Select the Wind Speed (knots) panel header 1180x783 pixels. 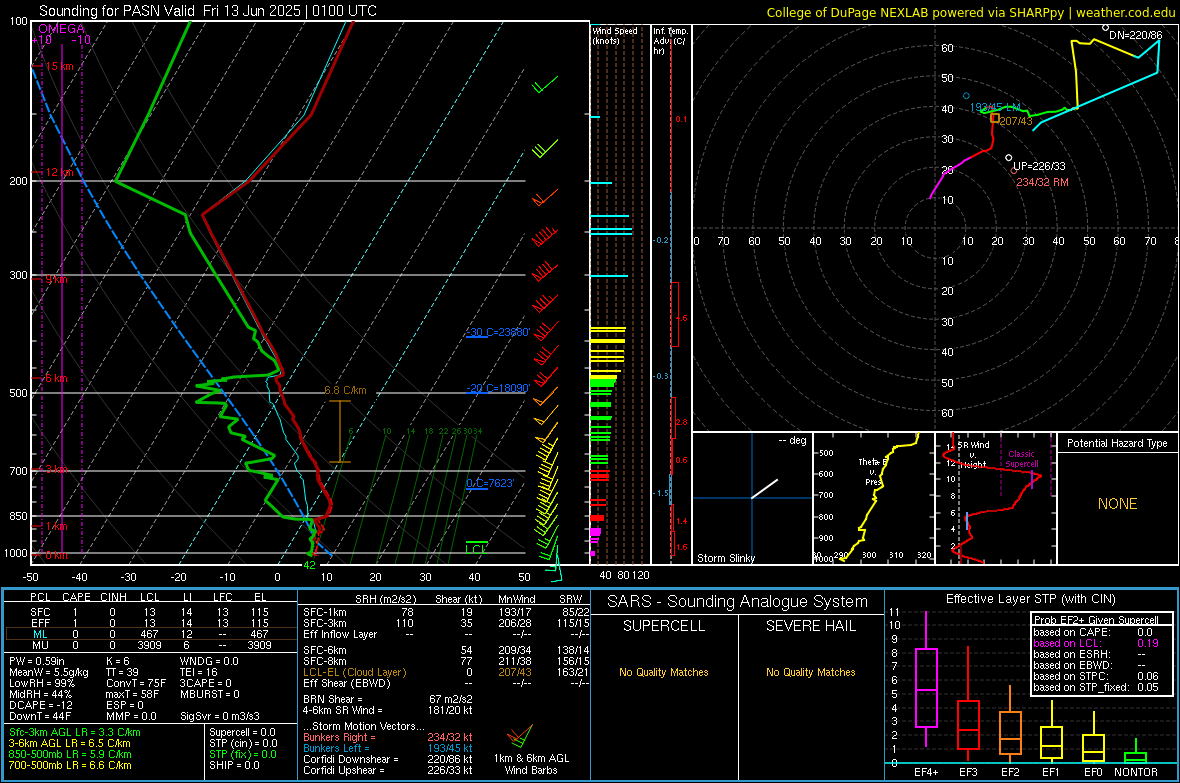coord(615,35)
